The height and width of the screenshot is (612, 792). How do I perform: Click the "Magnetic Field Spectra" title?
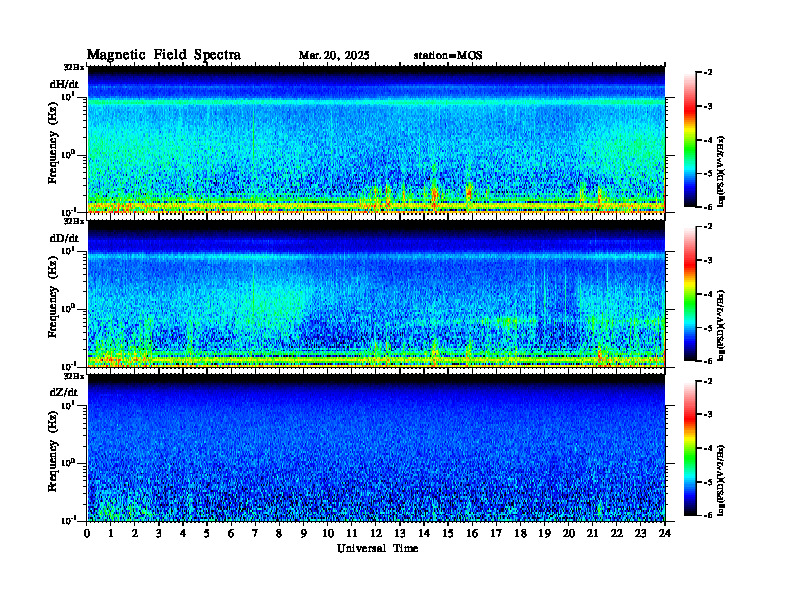[164, 55]
